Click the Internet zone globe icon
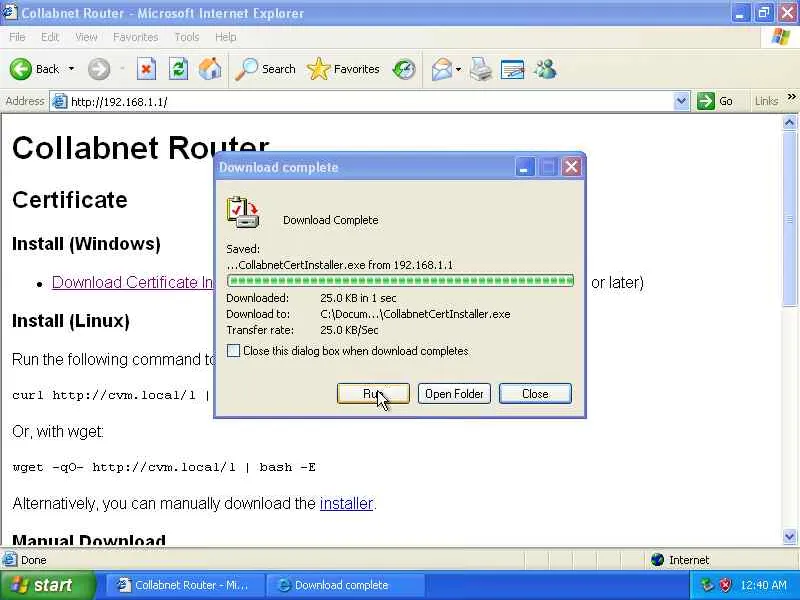Image resolution: width=800 pixels, height=600 pixels. click(658, 560)
